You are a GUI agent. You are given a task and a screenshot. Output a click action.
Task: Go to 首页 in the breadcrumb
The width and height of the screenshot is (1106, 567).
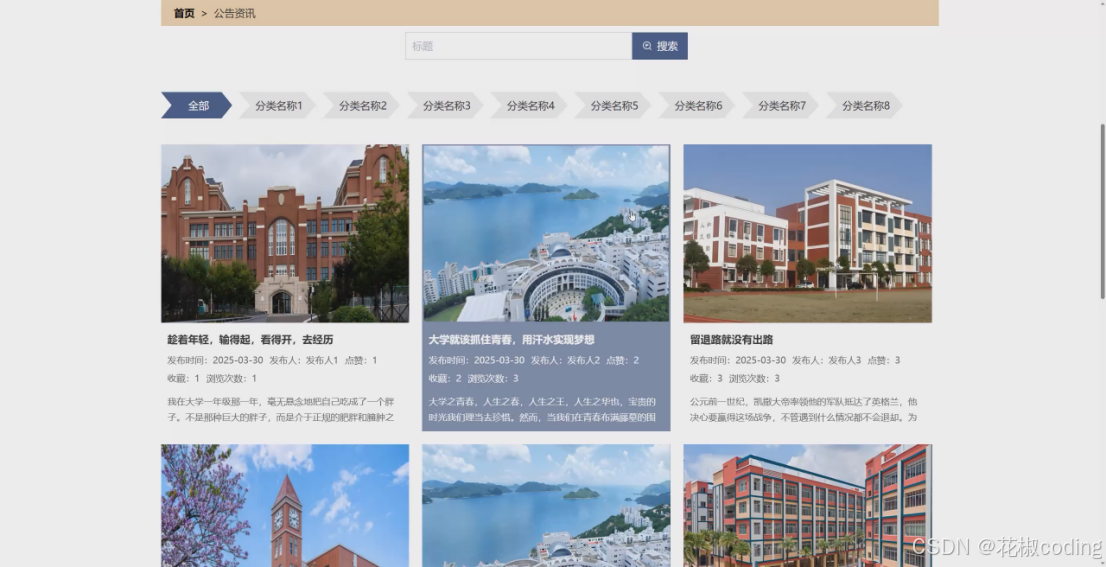[x=183, y=13]
